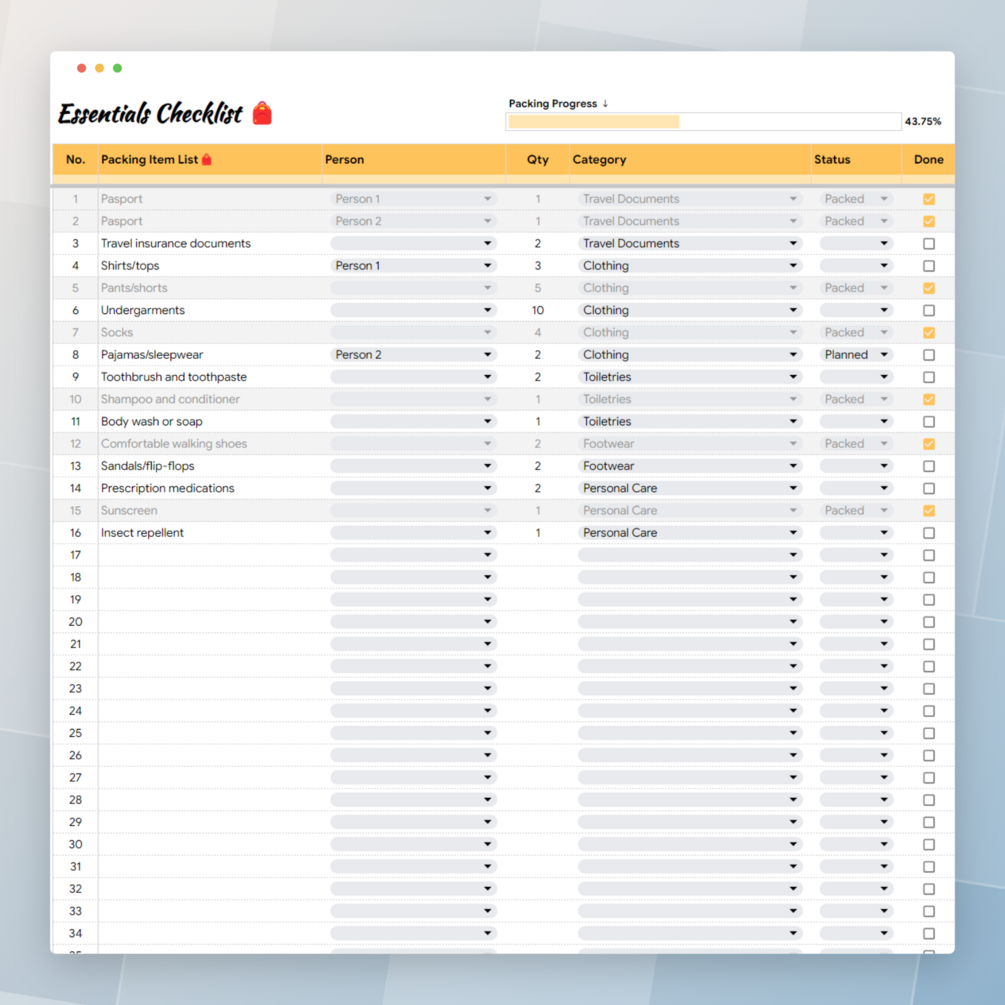Select the Toothbrush and toothpaste cell

(x=210, y=377)
